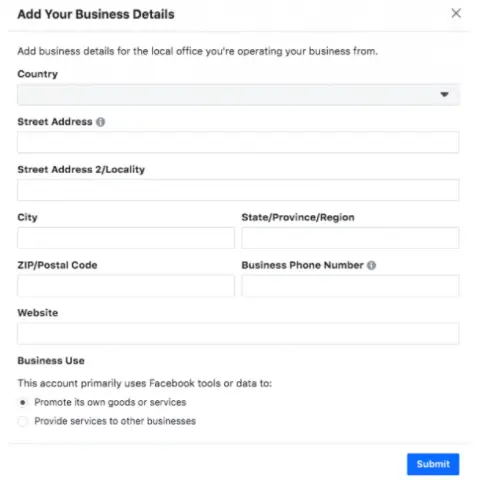
Task: Select Provide services to other businesses
Action: pos(23,421)
